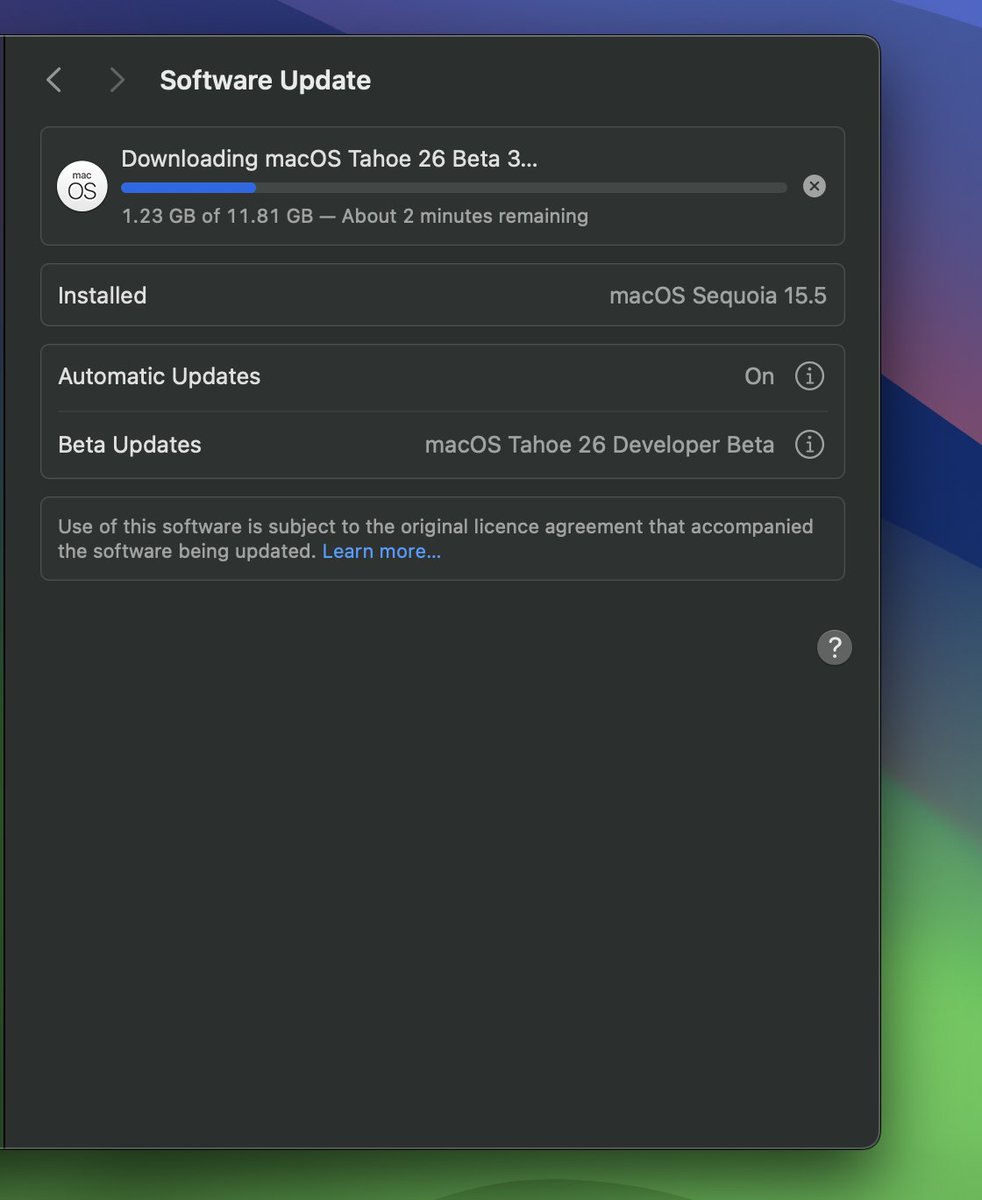Click the Learn more… link
Screen dimensions: 982x1200
[x=381, y=552]
